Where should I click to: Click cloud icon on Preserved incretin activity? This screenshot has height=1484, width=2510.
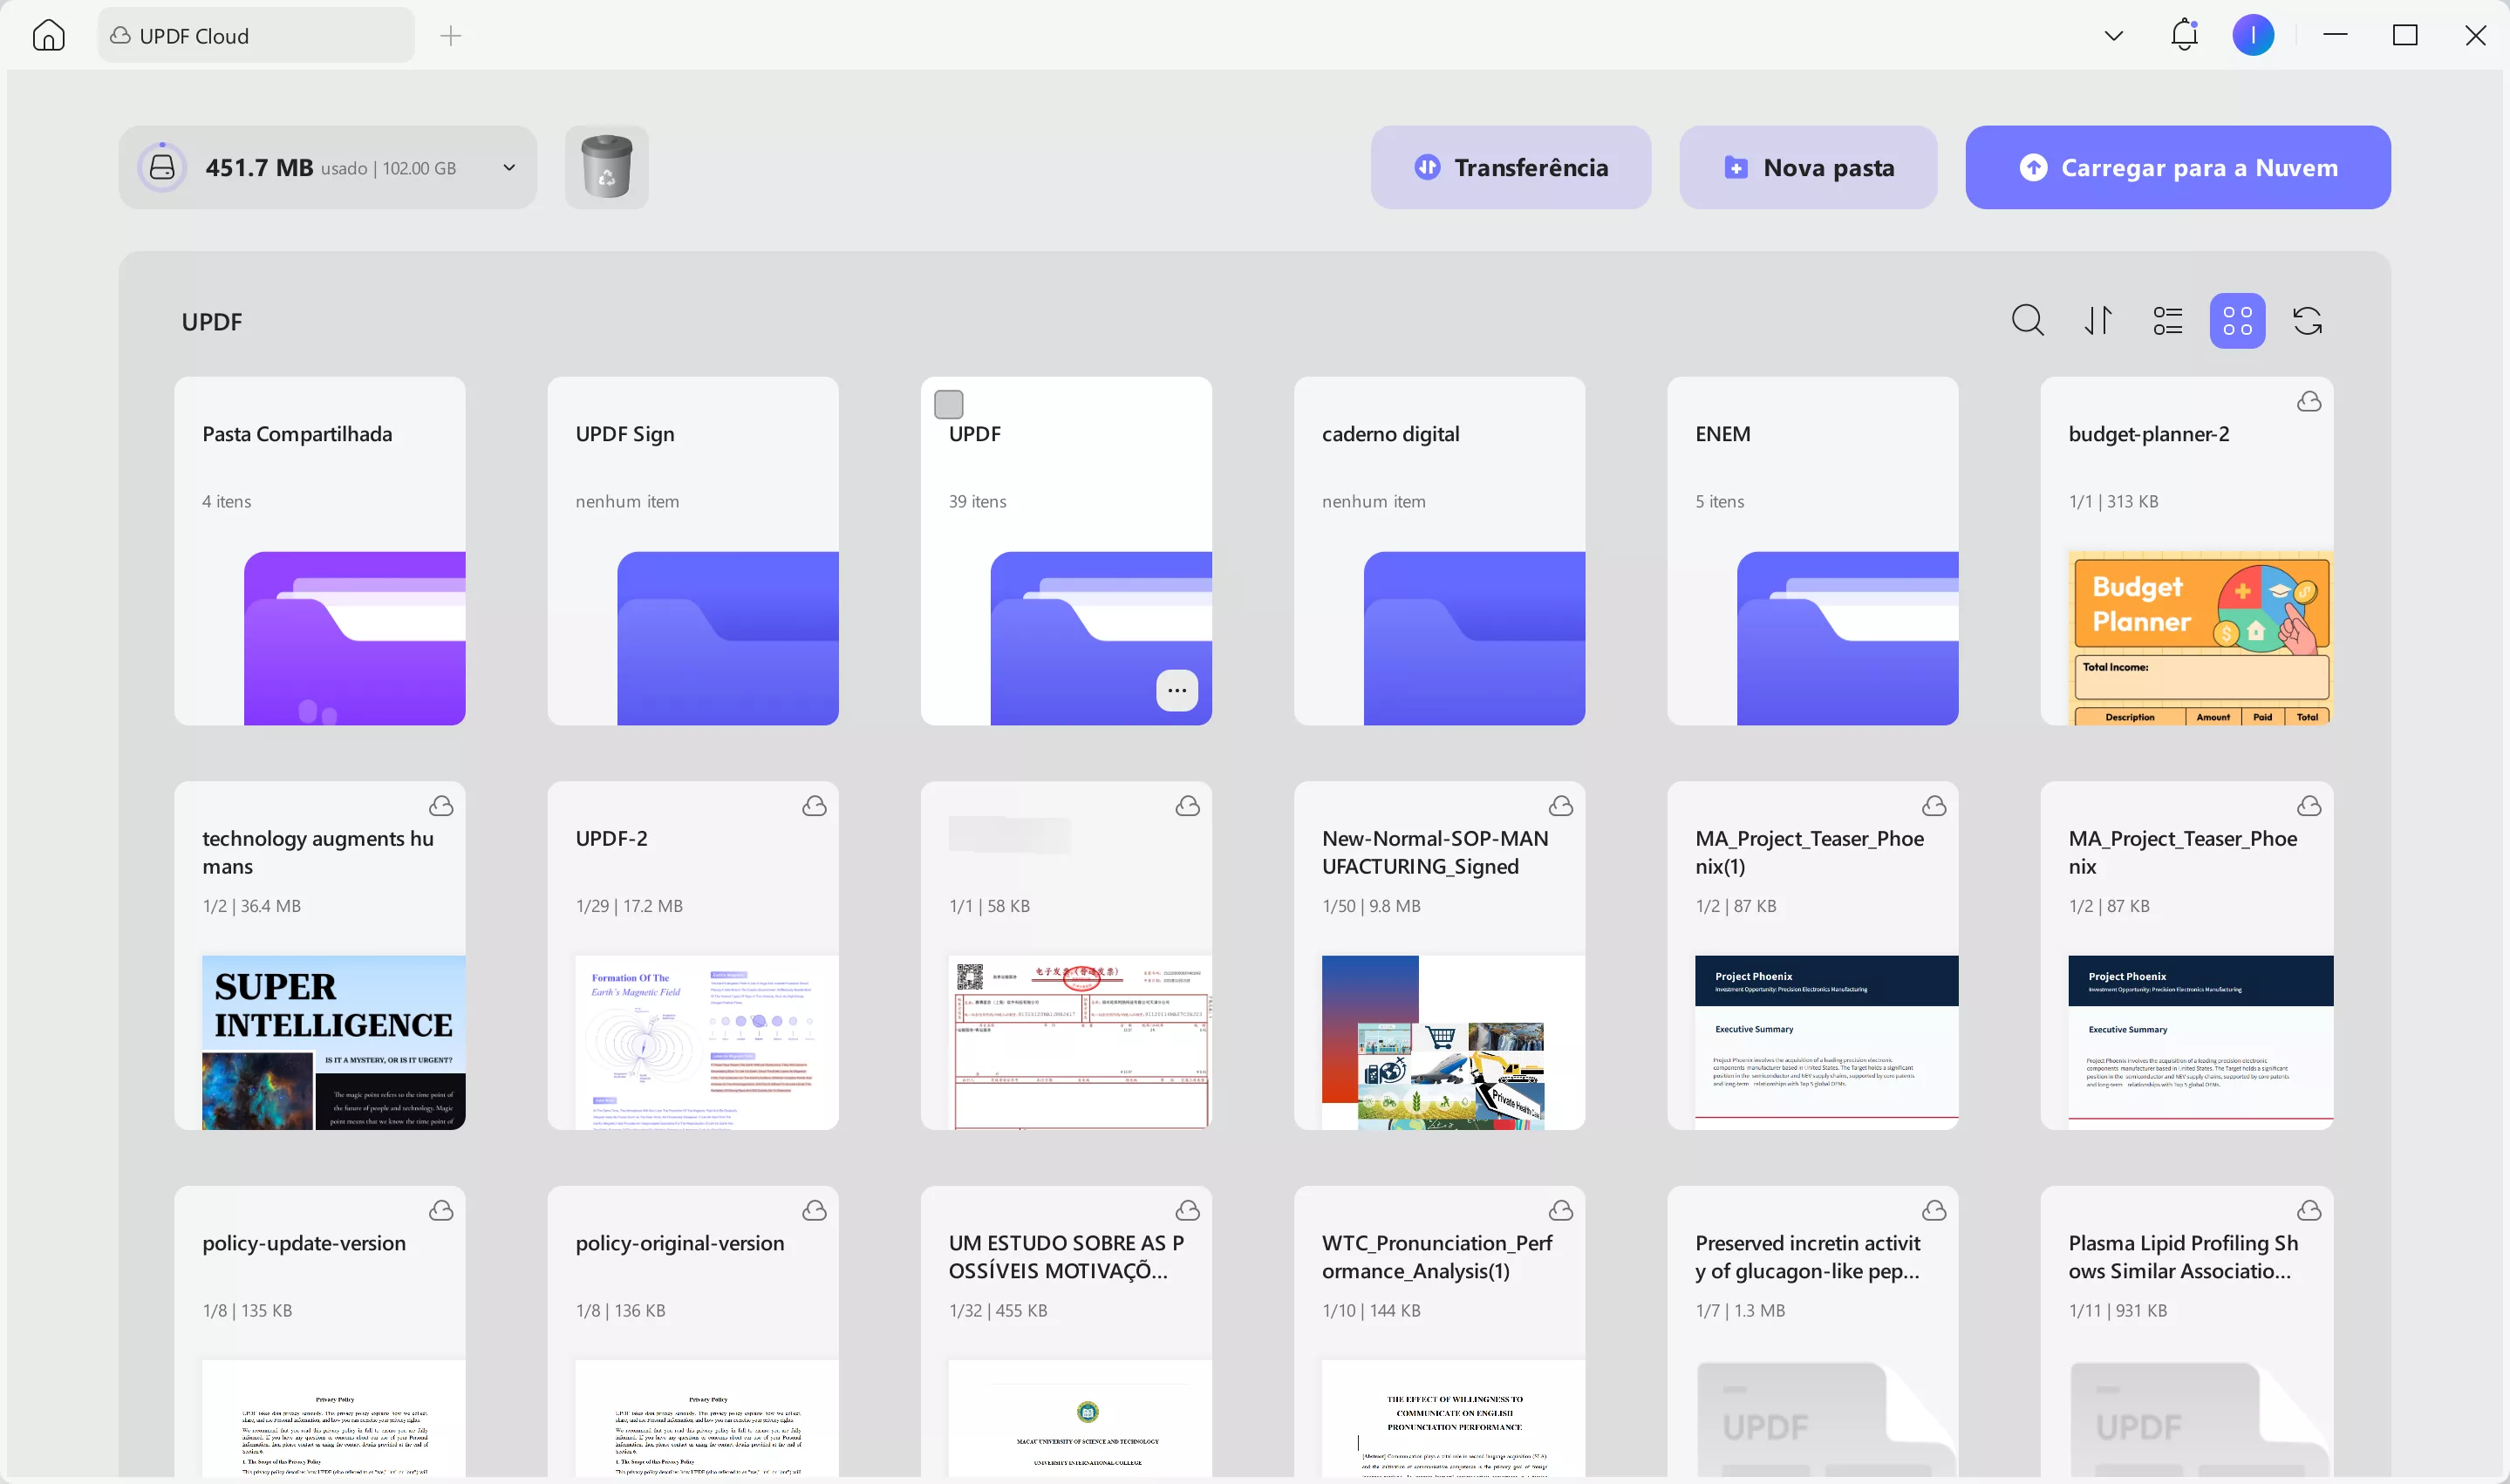point(1934,1211)
